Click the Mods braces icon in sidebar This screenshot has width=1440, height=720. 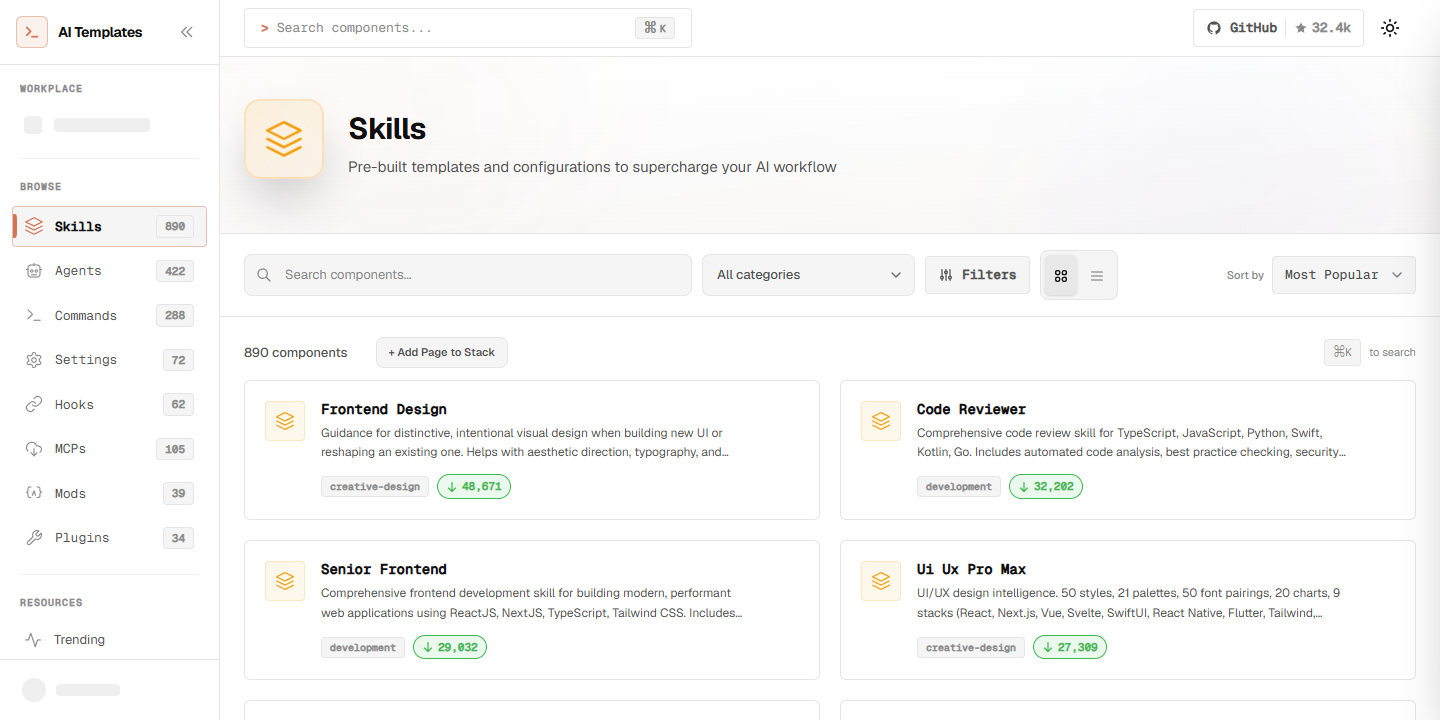coord(34,494)
